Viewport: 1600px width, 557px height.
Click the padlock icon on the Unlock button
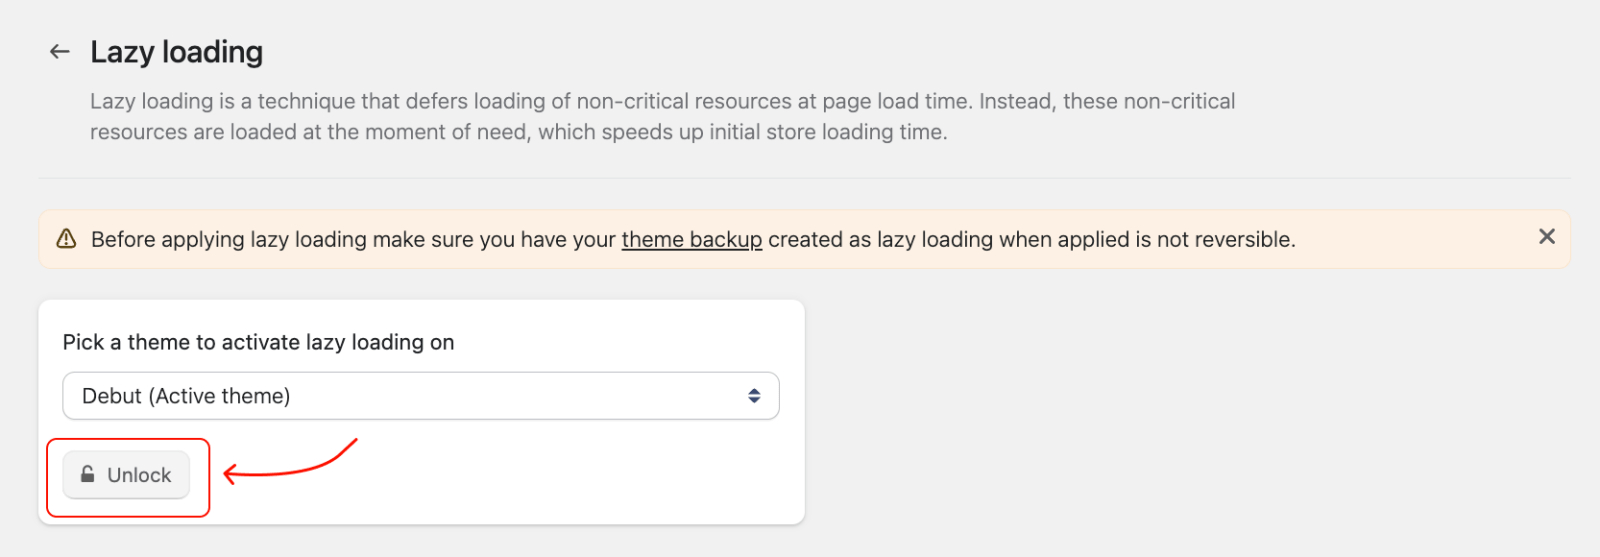click(x=88, y=474)
